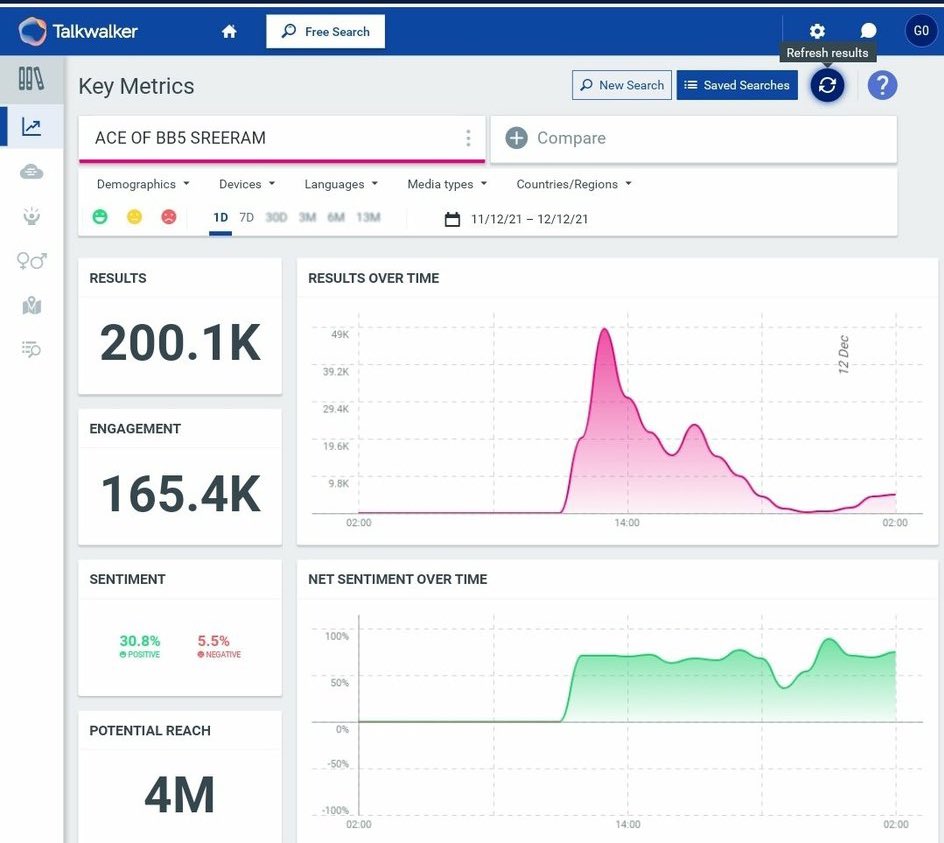Image resolution: width=944 pixels, height=843 pixels.
Task: Select the 6M time range tab
Action: (x=336, y=217)
